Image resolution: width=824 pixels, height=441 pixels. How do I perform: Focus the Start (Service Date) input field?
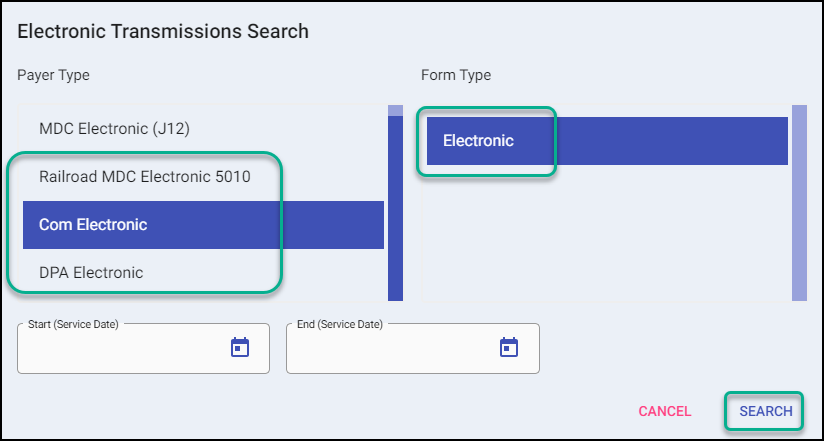pos(122,351)
